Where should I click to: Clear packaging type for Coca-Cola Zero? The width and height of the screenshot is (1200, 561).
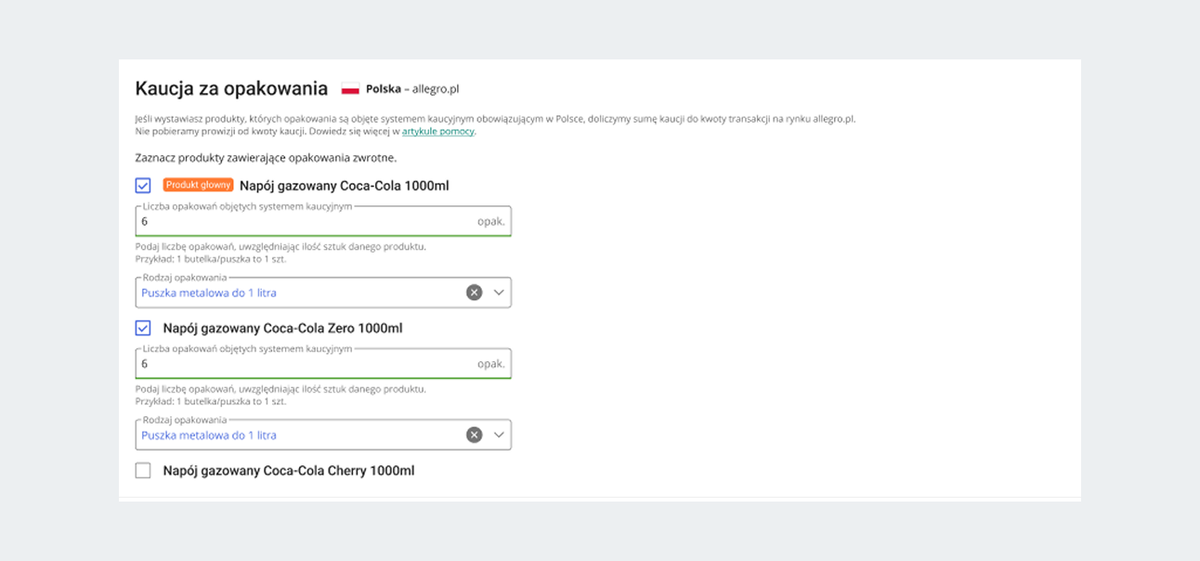(474, 435)
